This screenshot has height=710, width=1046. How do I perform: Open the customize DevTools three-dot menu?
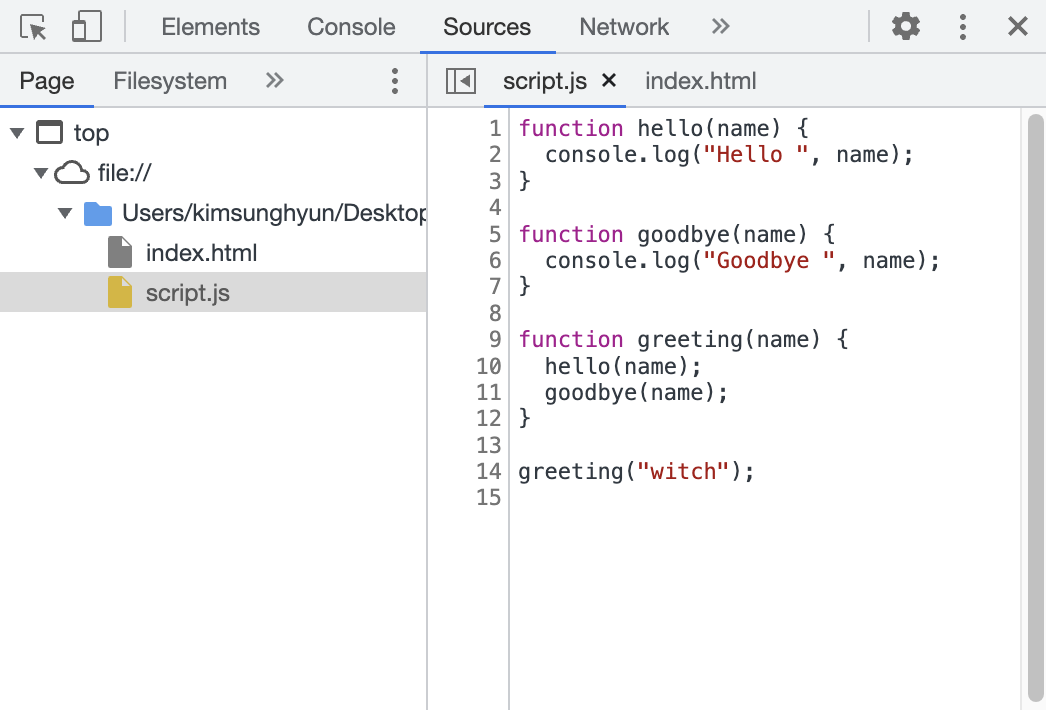[962, 26]
